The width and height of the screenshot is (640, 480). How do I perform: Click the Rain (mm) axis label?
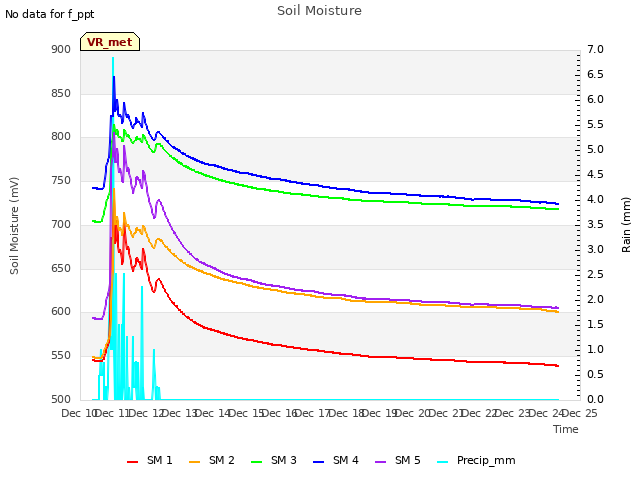626,225
